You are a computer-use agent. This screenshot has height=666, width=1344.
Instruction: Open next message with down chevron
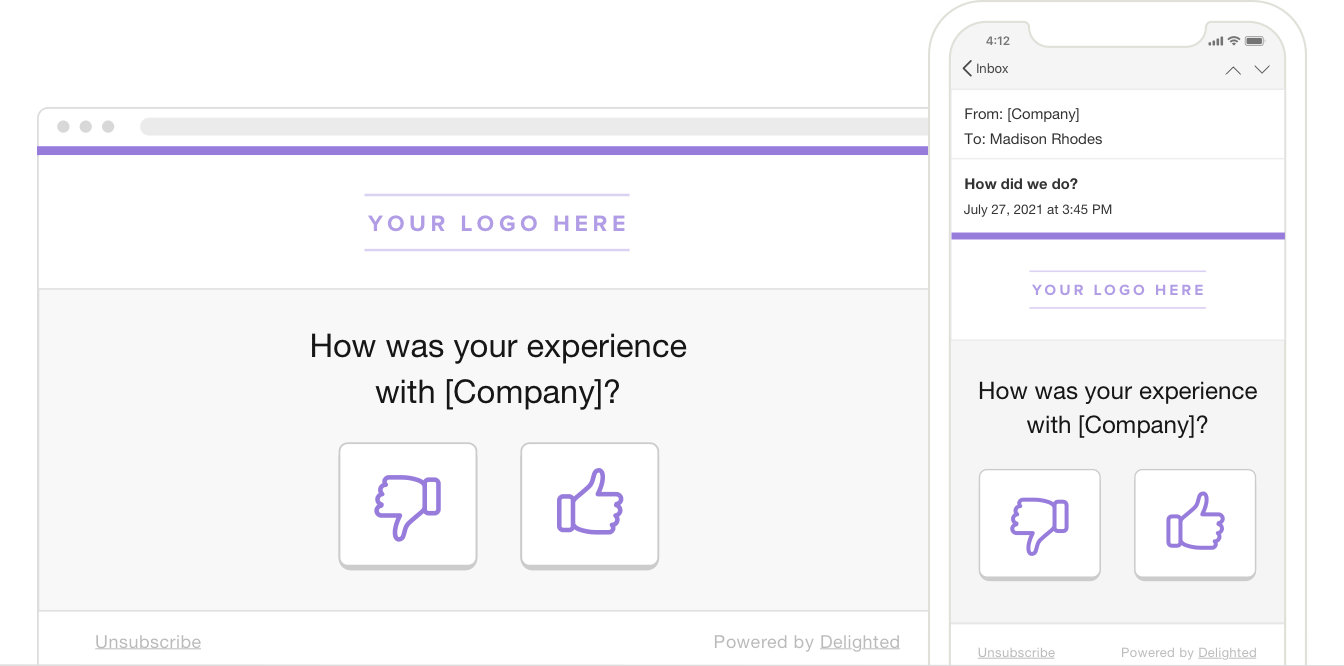(x=1262, y=69)
